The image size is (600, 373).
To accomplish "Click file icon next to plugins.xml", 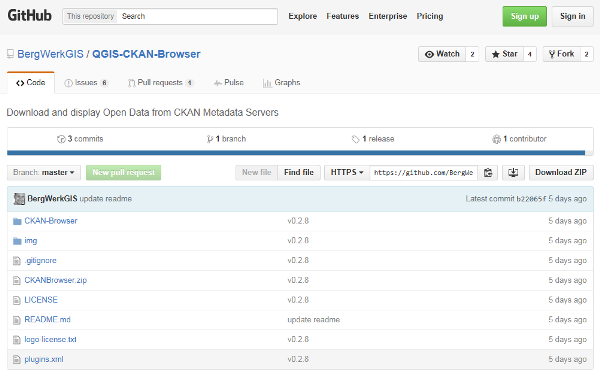I will point(16,360).
